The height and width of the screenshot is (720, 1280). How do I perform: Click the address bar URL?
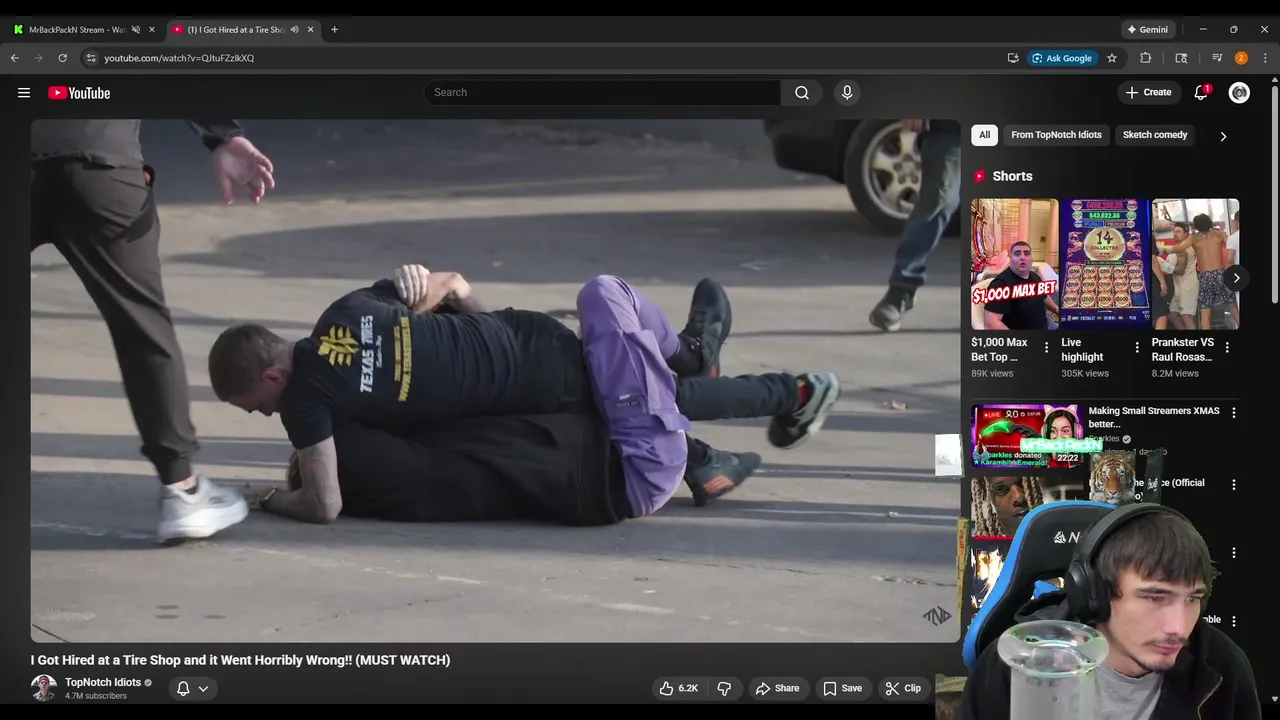point(179,58)
